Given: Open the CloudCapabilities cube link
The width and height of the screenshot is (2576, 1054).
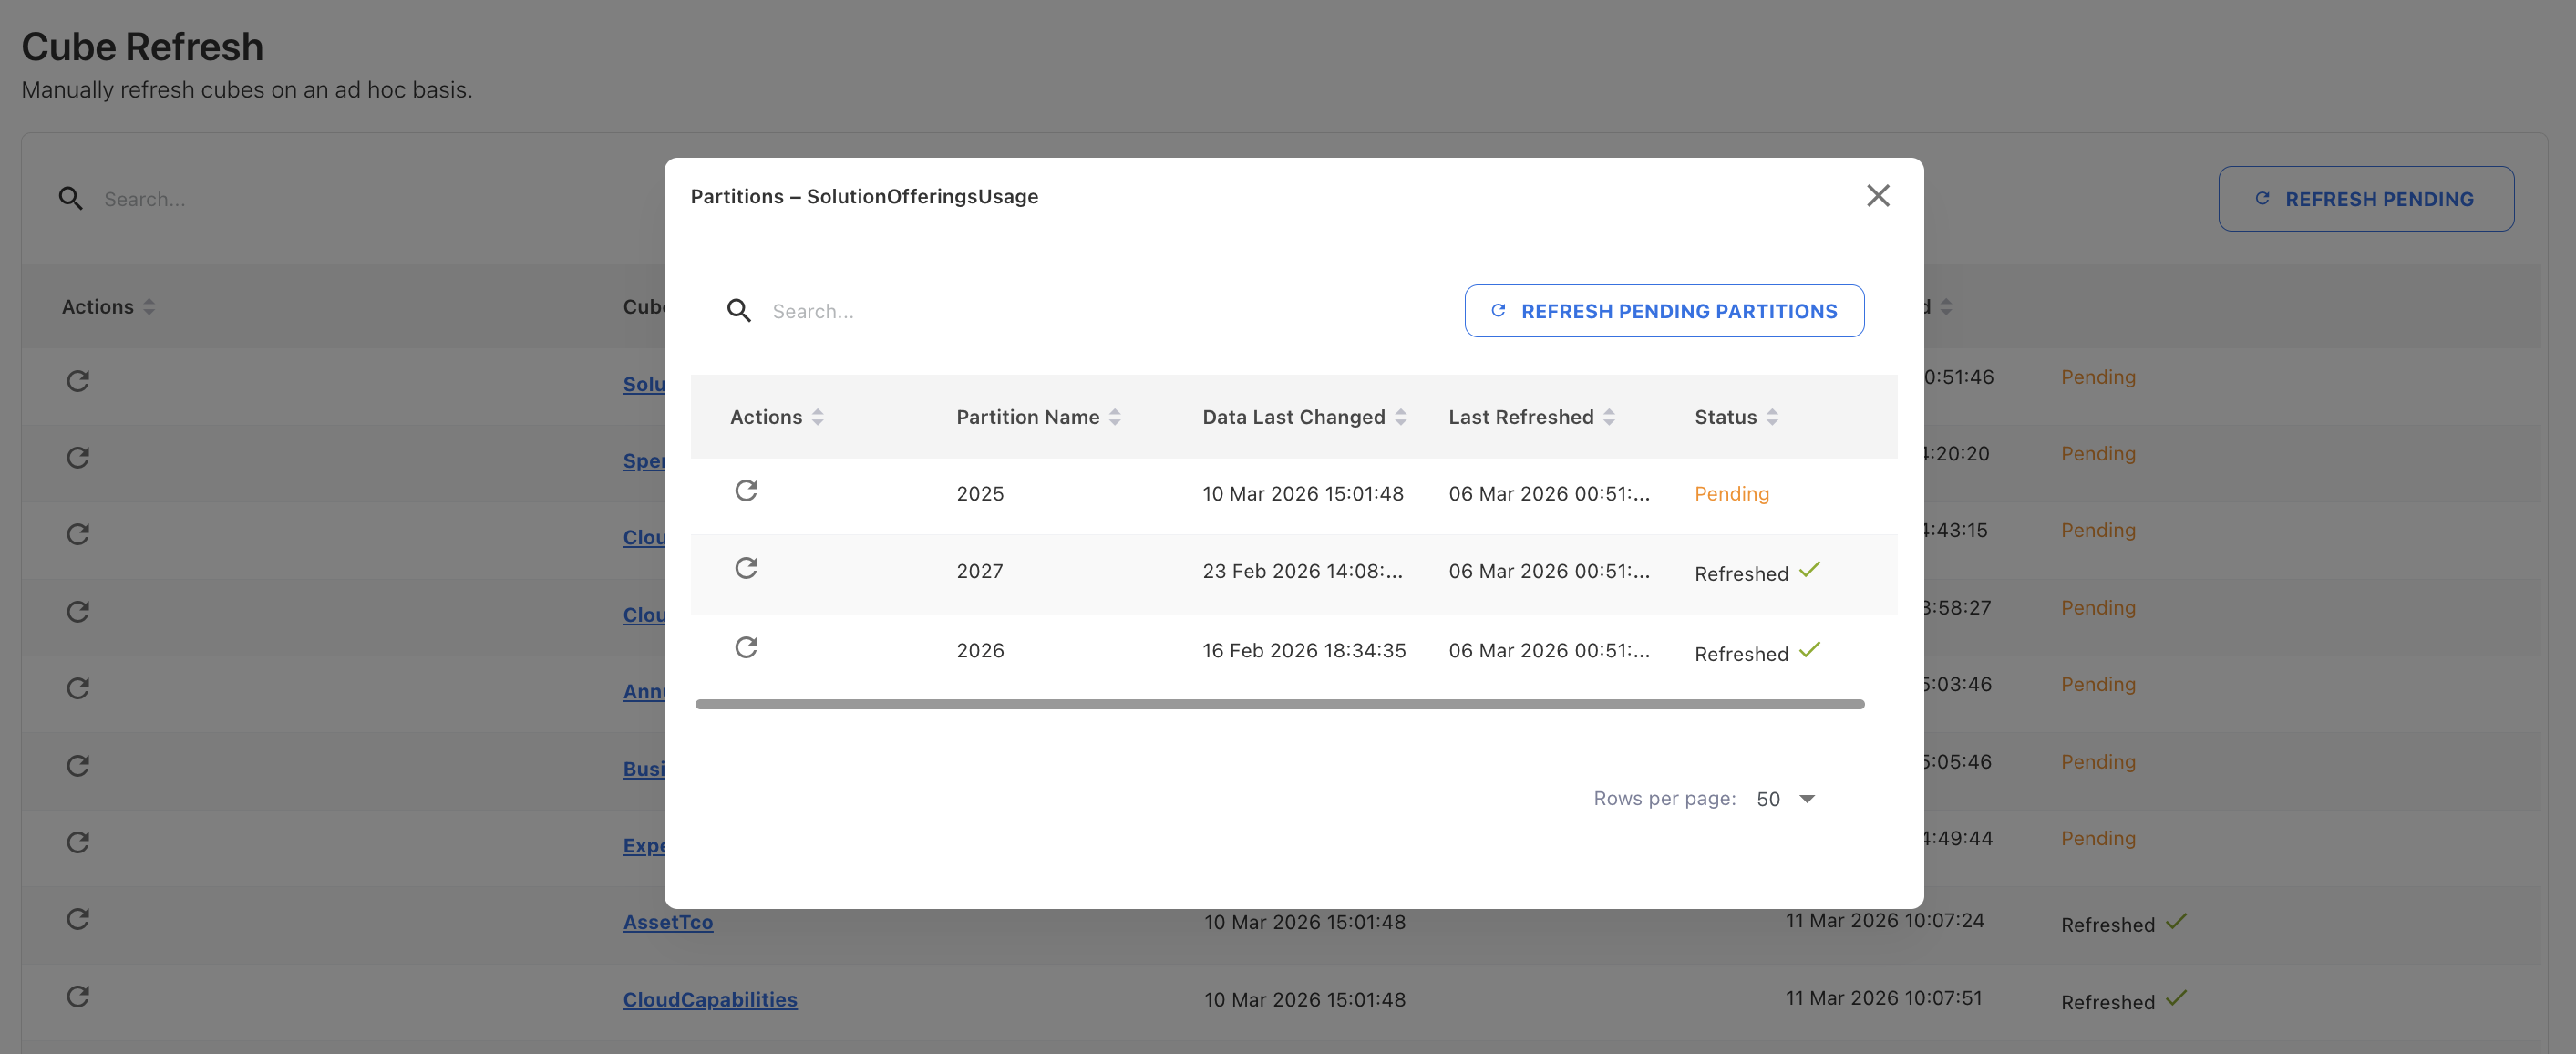Looking at the screenshot, I should click(710, 999).
